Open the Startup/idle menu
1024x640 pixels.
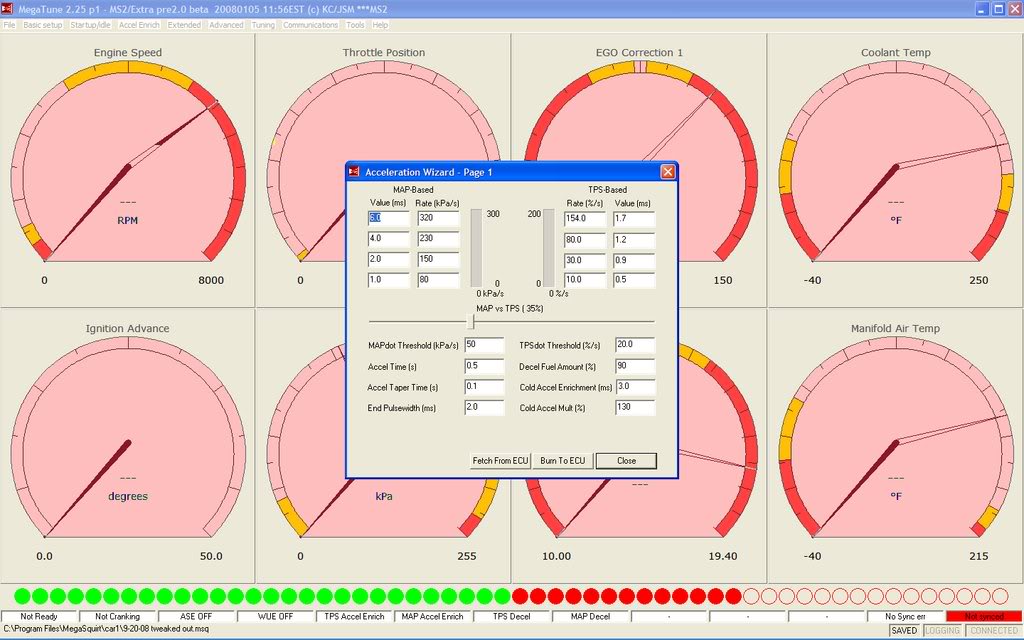[90, 25]
